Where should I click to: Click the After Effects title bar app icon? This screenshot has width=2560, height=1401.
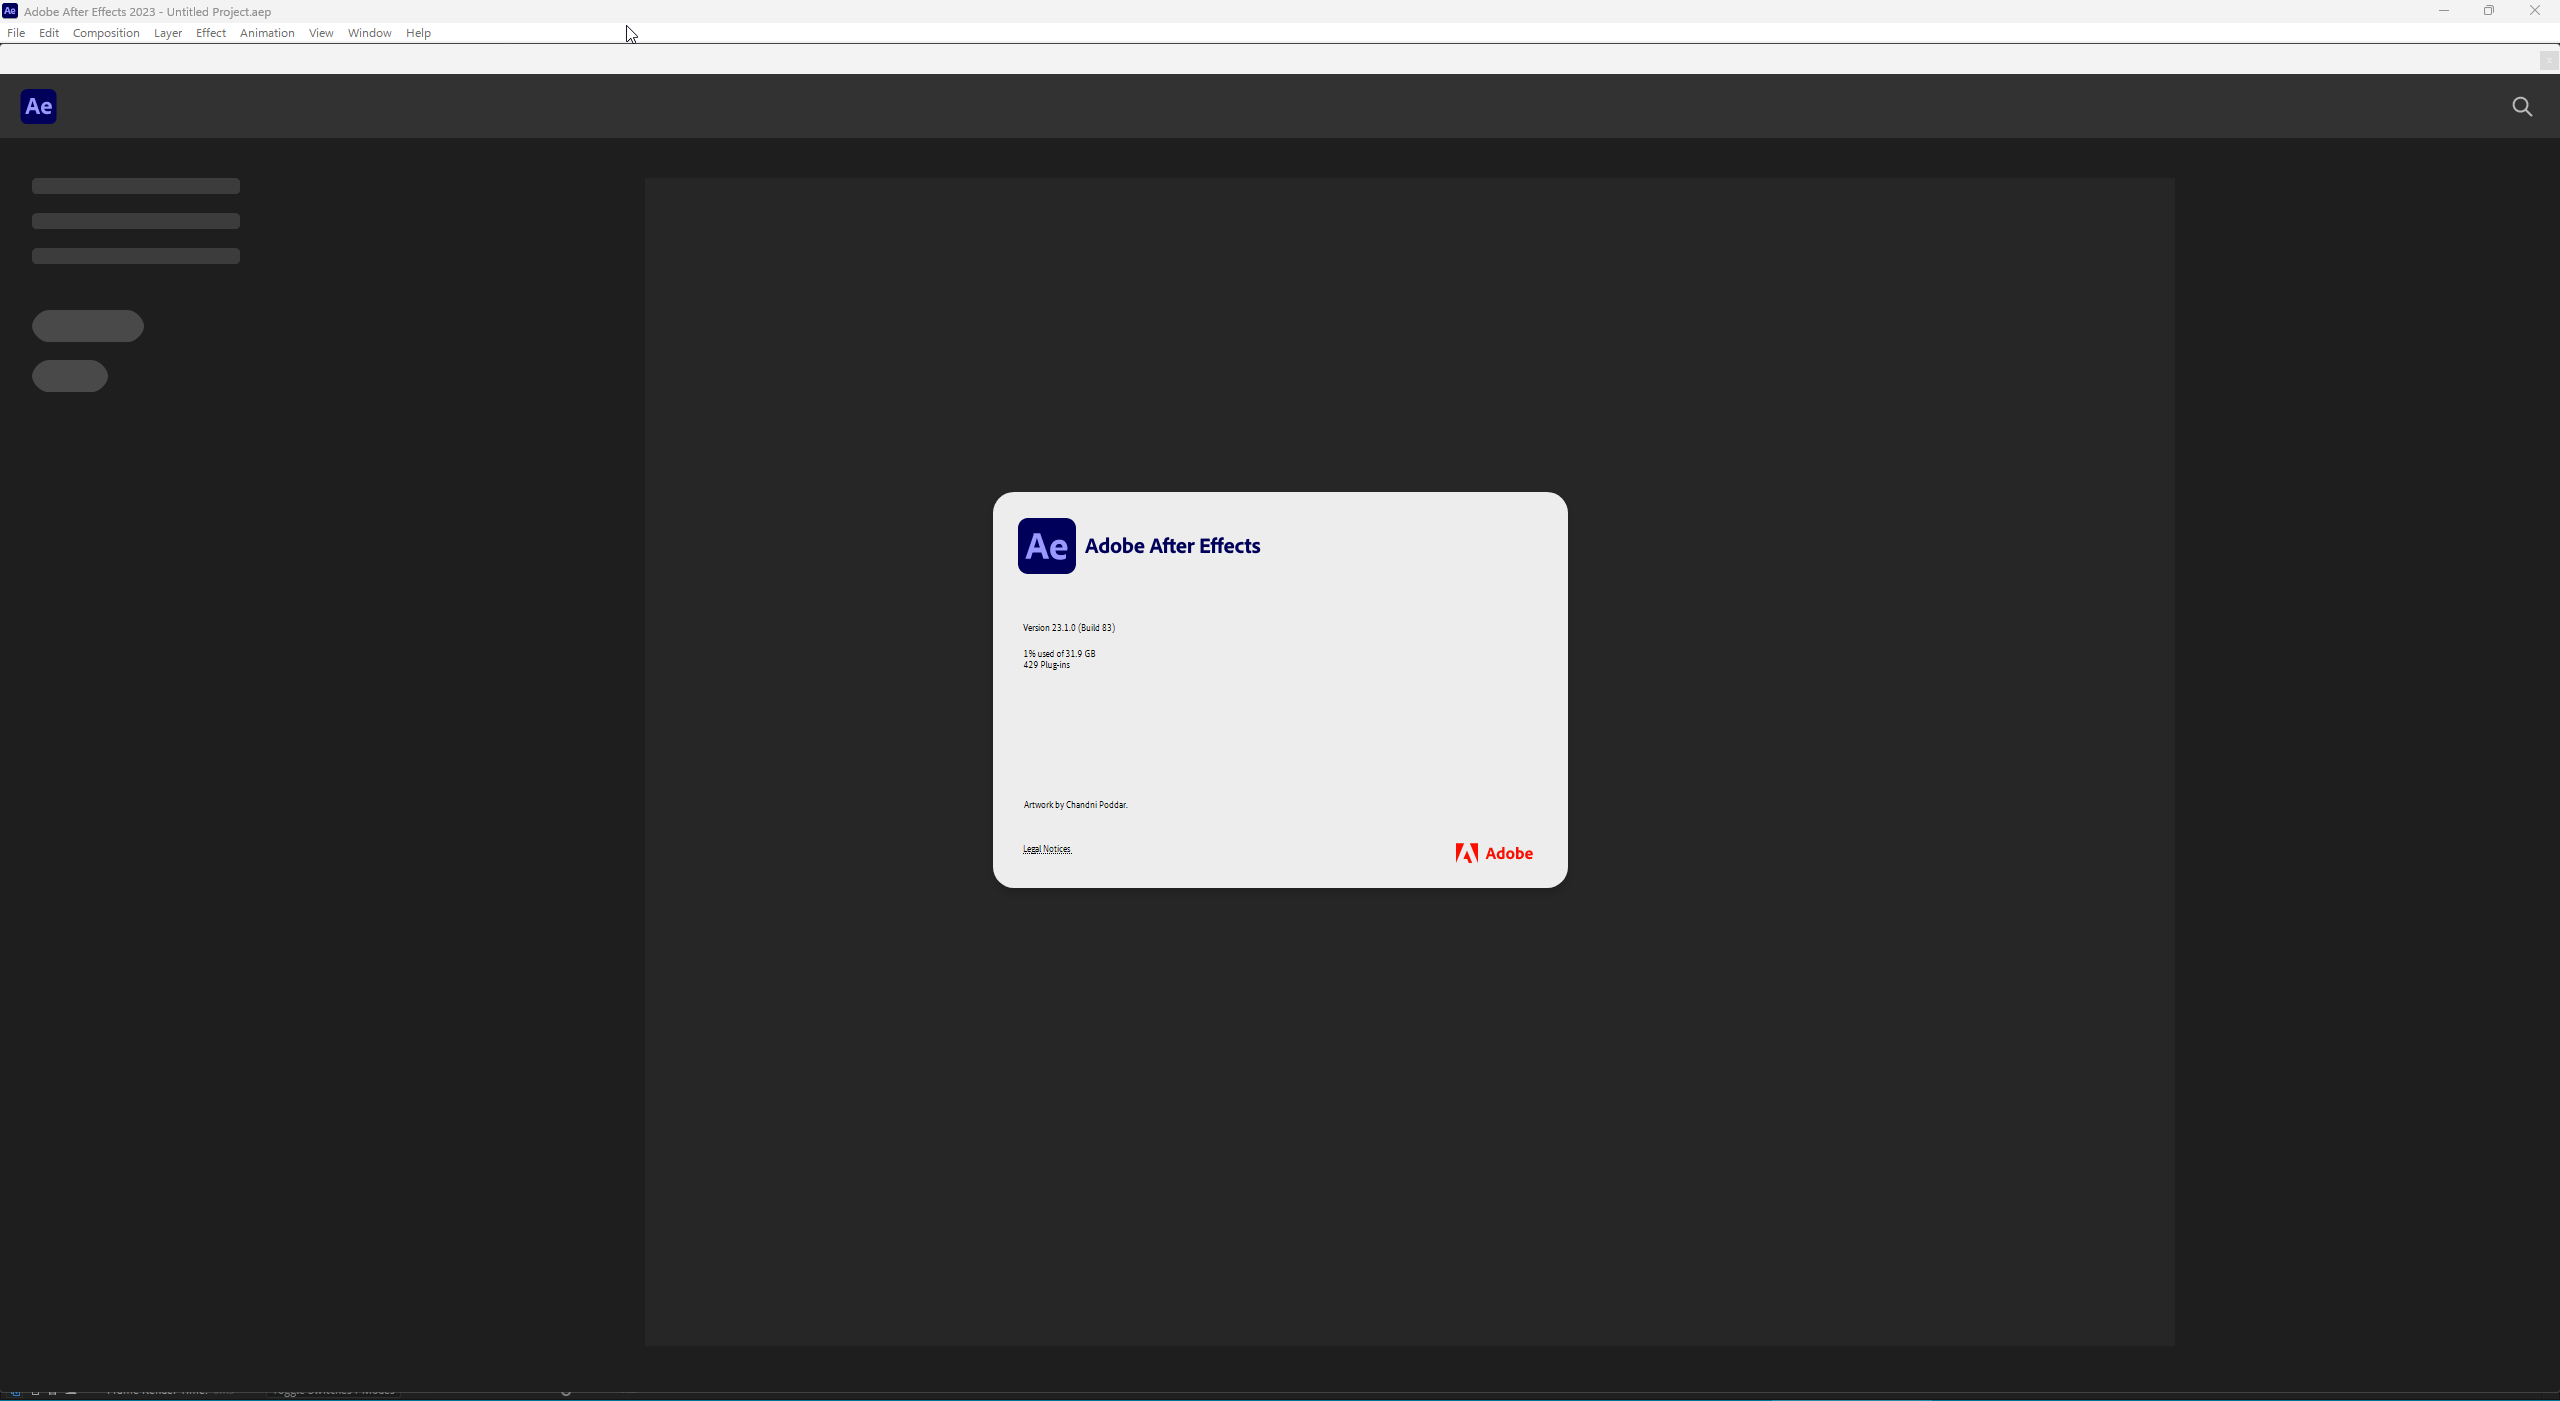click(x=10, y=11)
